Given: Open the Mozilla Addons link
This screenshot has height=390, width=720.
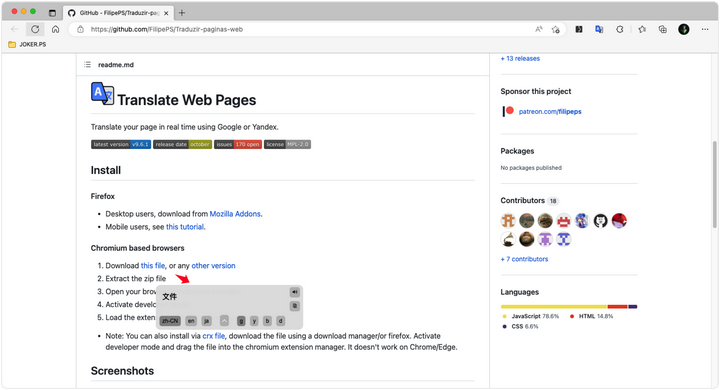Looking at the screenshot, I should point(235,214).
